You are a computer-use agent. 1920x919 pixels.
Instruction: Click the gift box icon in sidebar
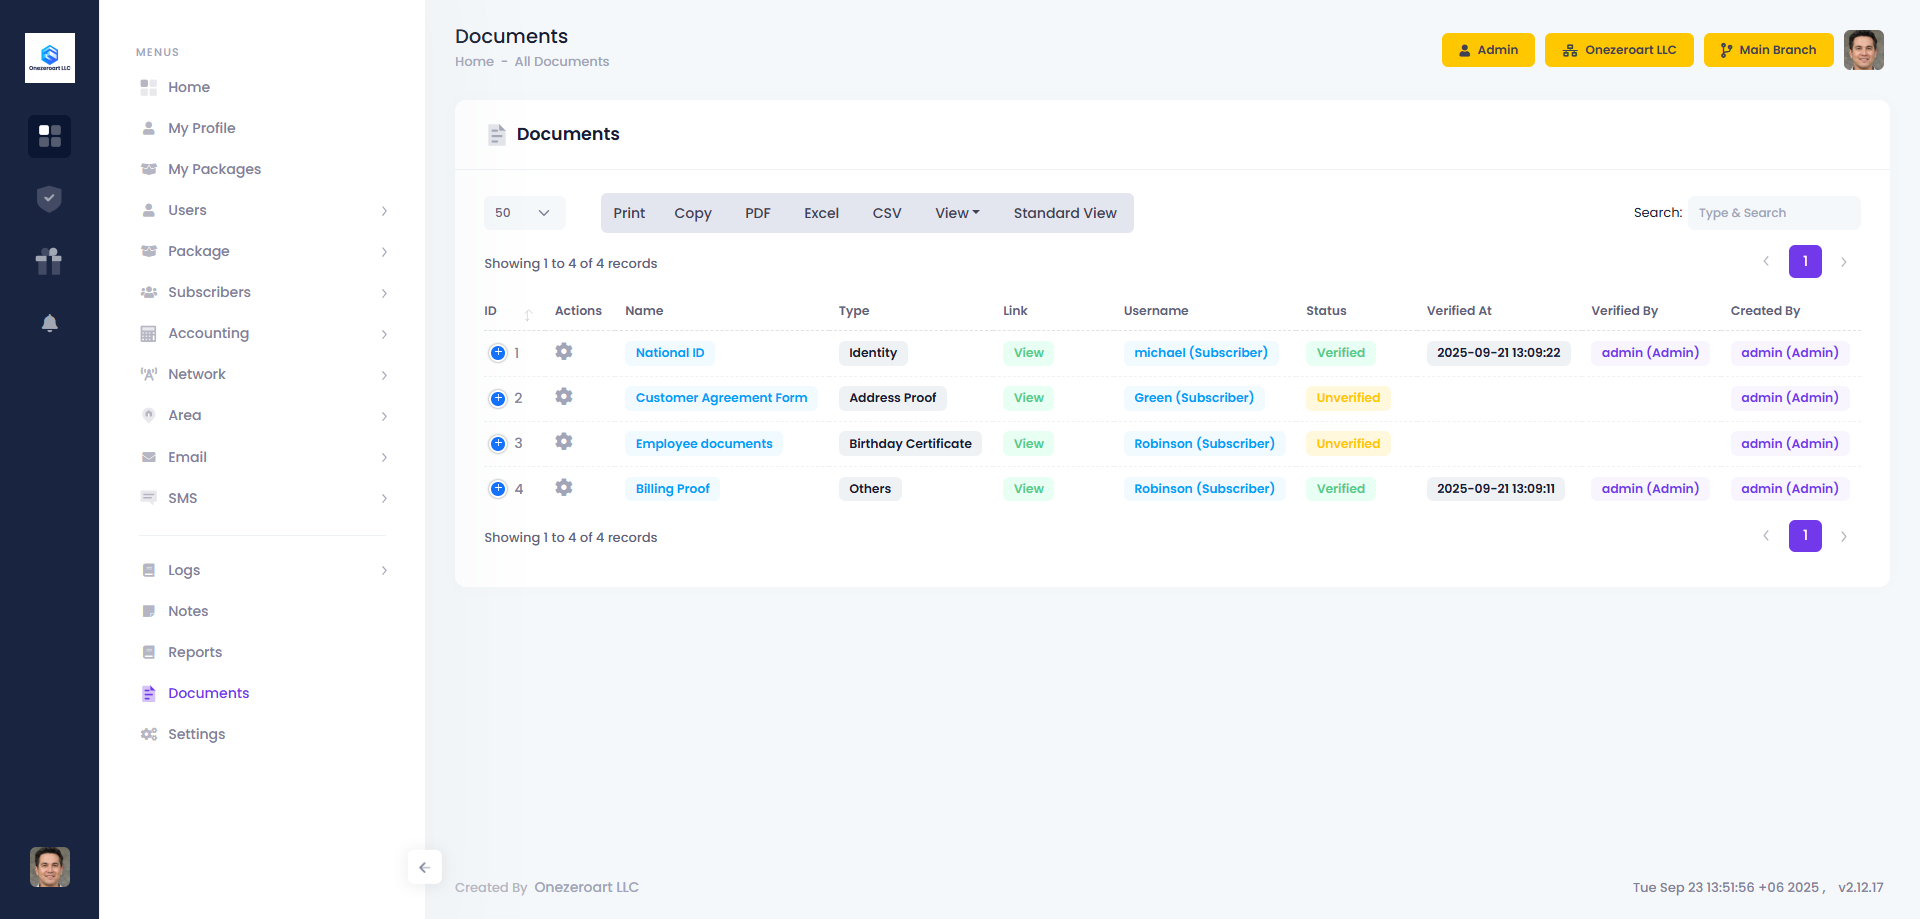(x=49, y=261)
